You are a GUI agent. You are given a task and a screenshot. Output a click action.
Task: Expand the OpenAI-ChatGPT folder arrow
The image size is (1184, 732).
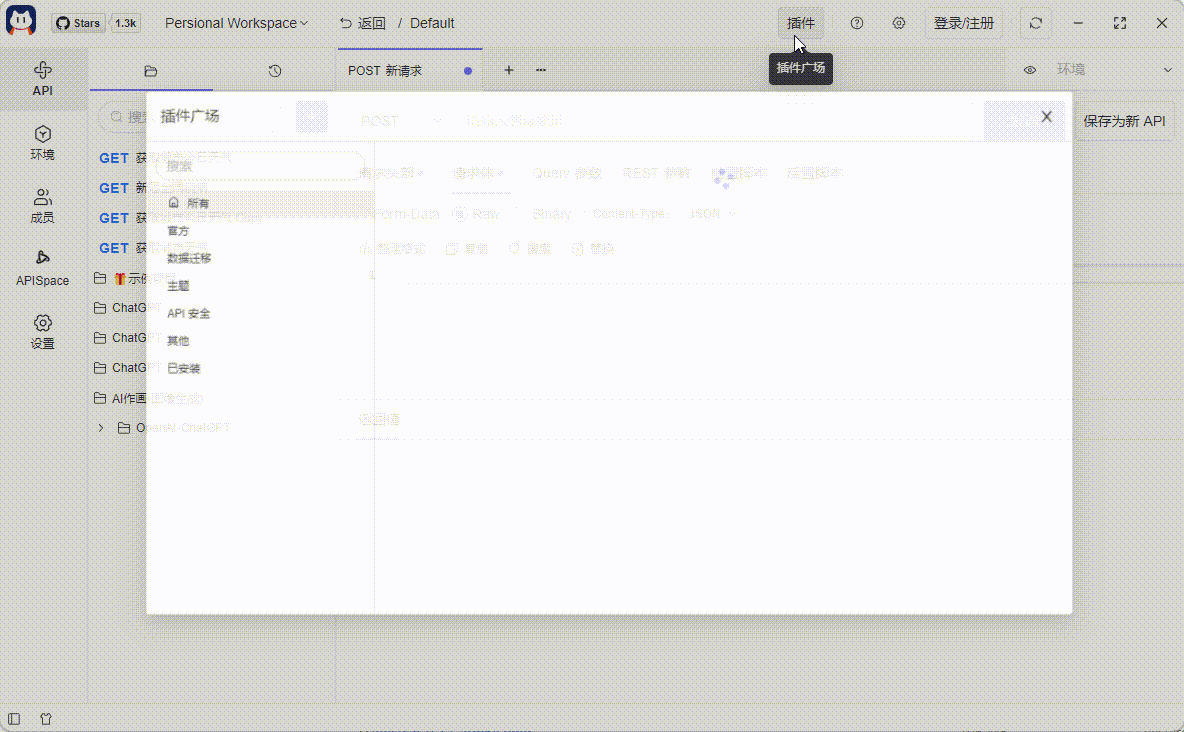coord(101,428)
